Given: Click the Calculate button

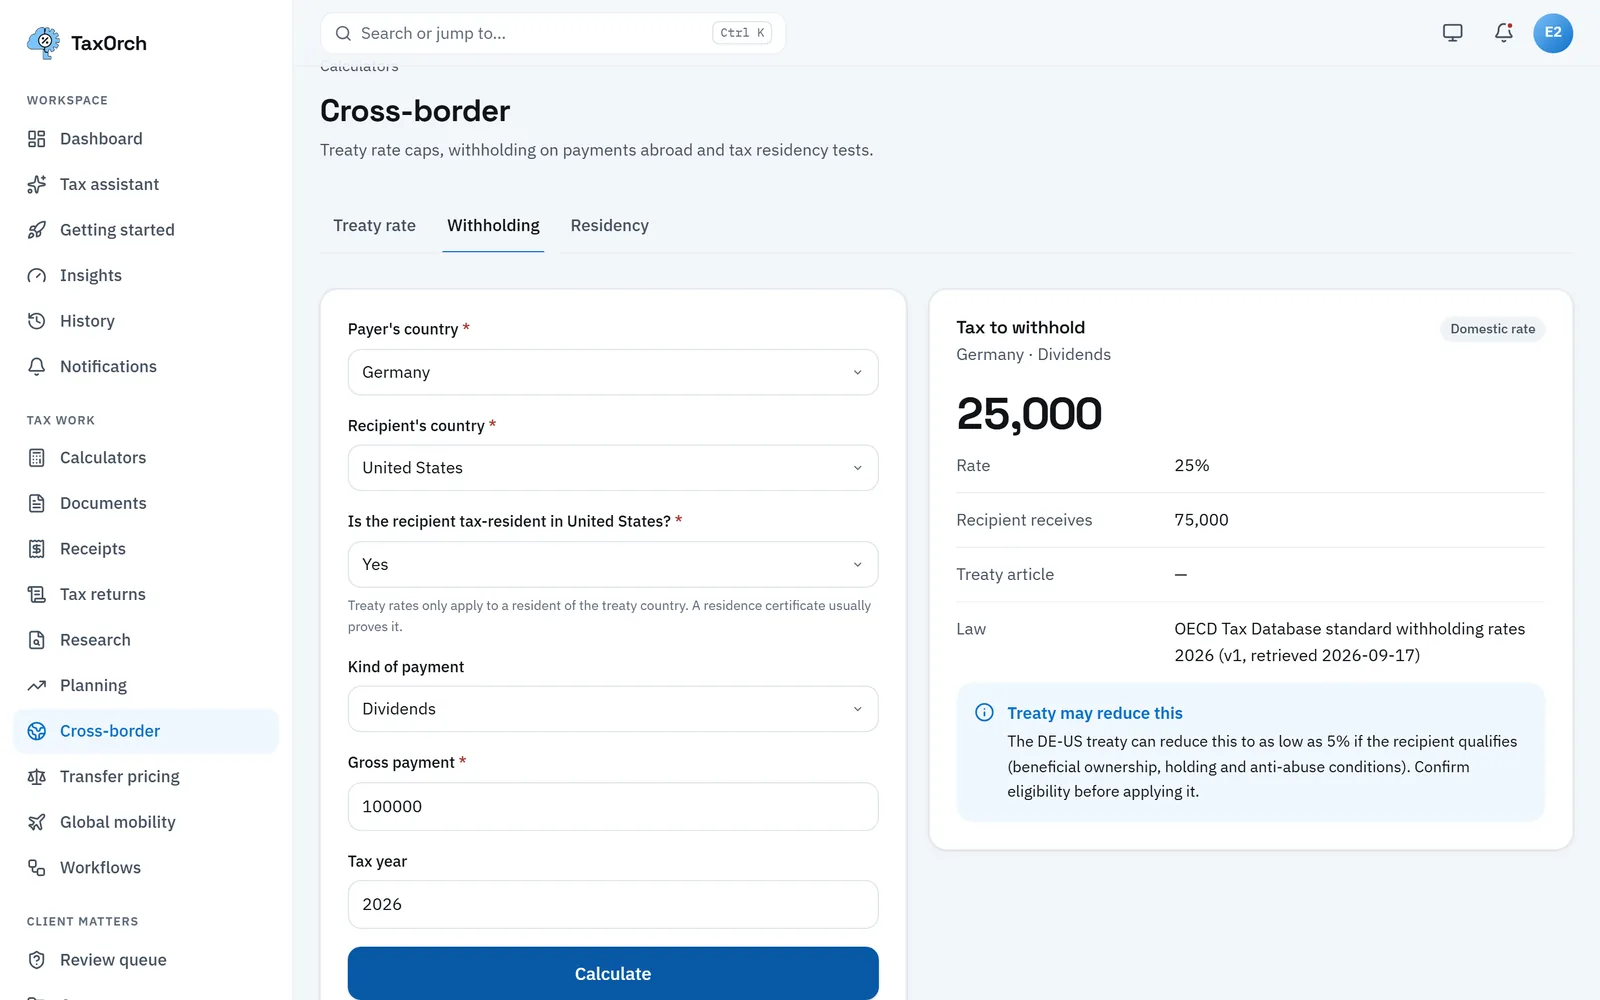Looking at the screenshot, I should click(613, 973).
